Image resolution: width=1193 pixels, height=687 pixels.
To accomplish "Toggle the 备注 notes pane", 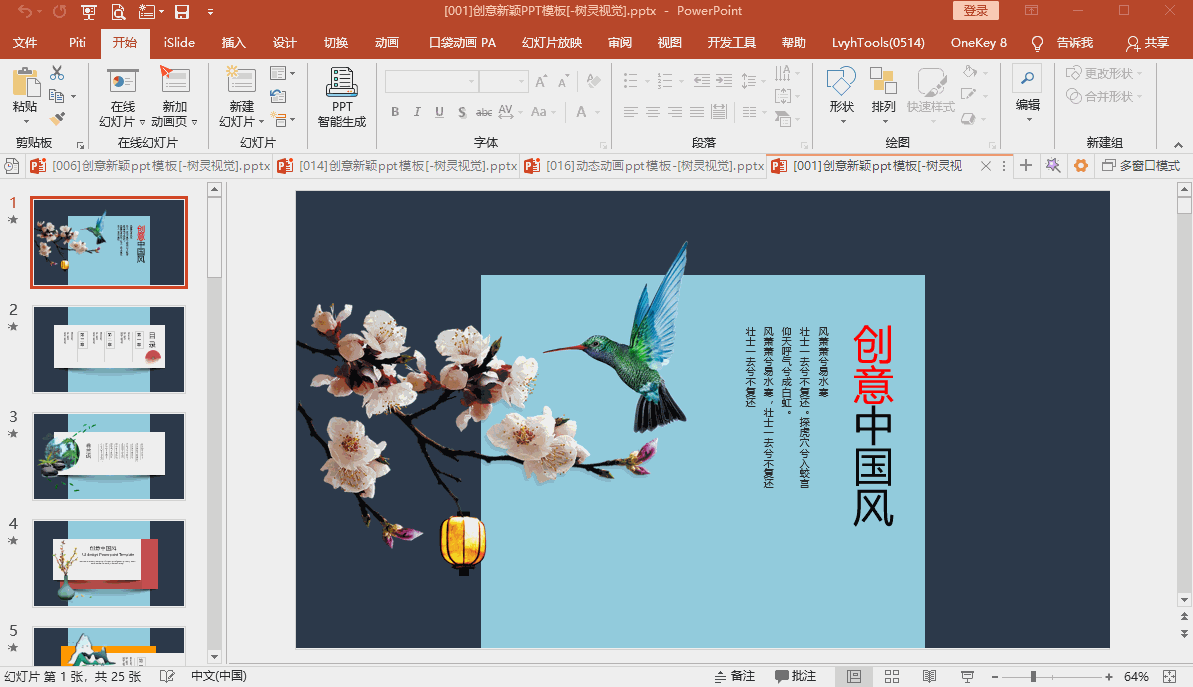I will (x=734, y=676).
